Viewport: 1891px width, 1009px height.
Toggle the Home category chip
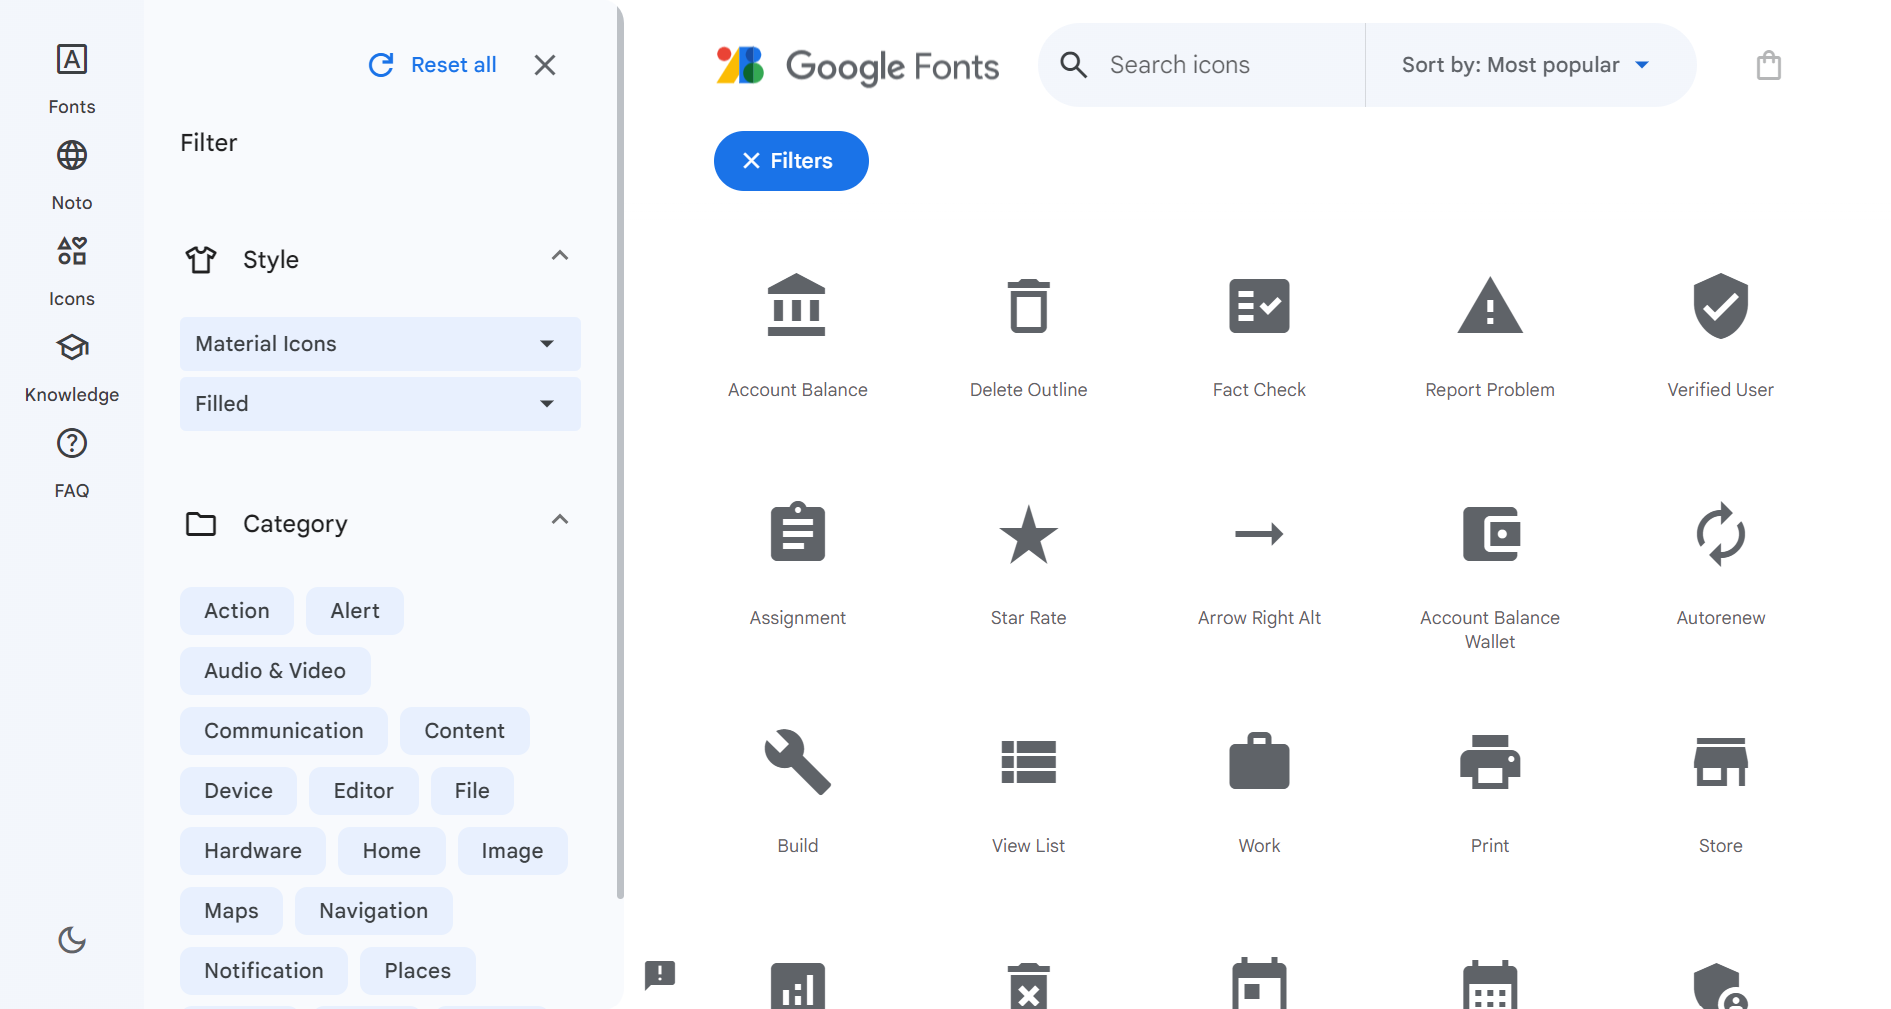click(x=392, y=851)
